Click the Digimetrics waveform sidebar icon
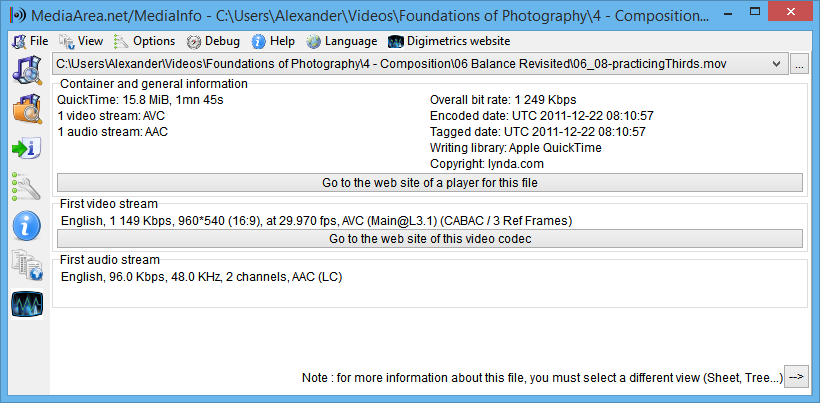820x403 pixels. click(x=27, y=304)
